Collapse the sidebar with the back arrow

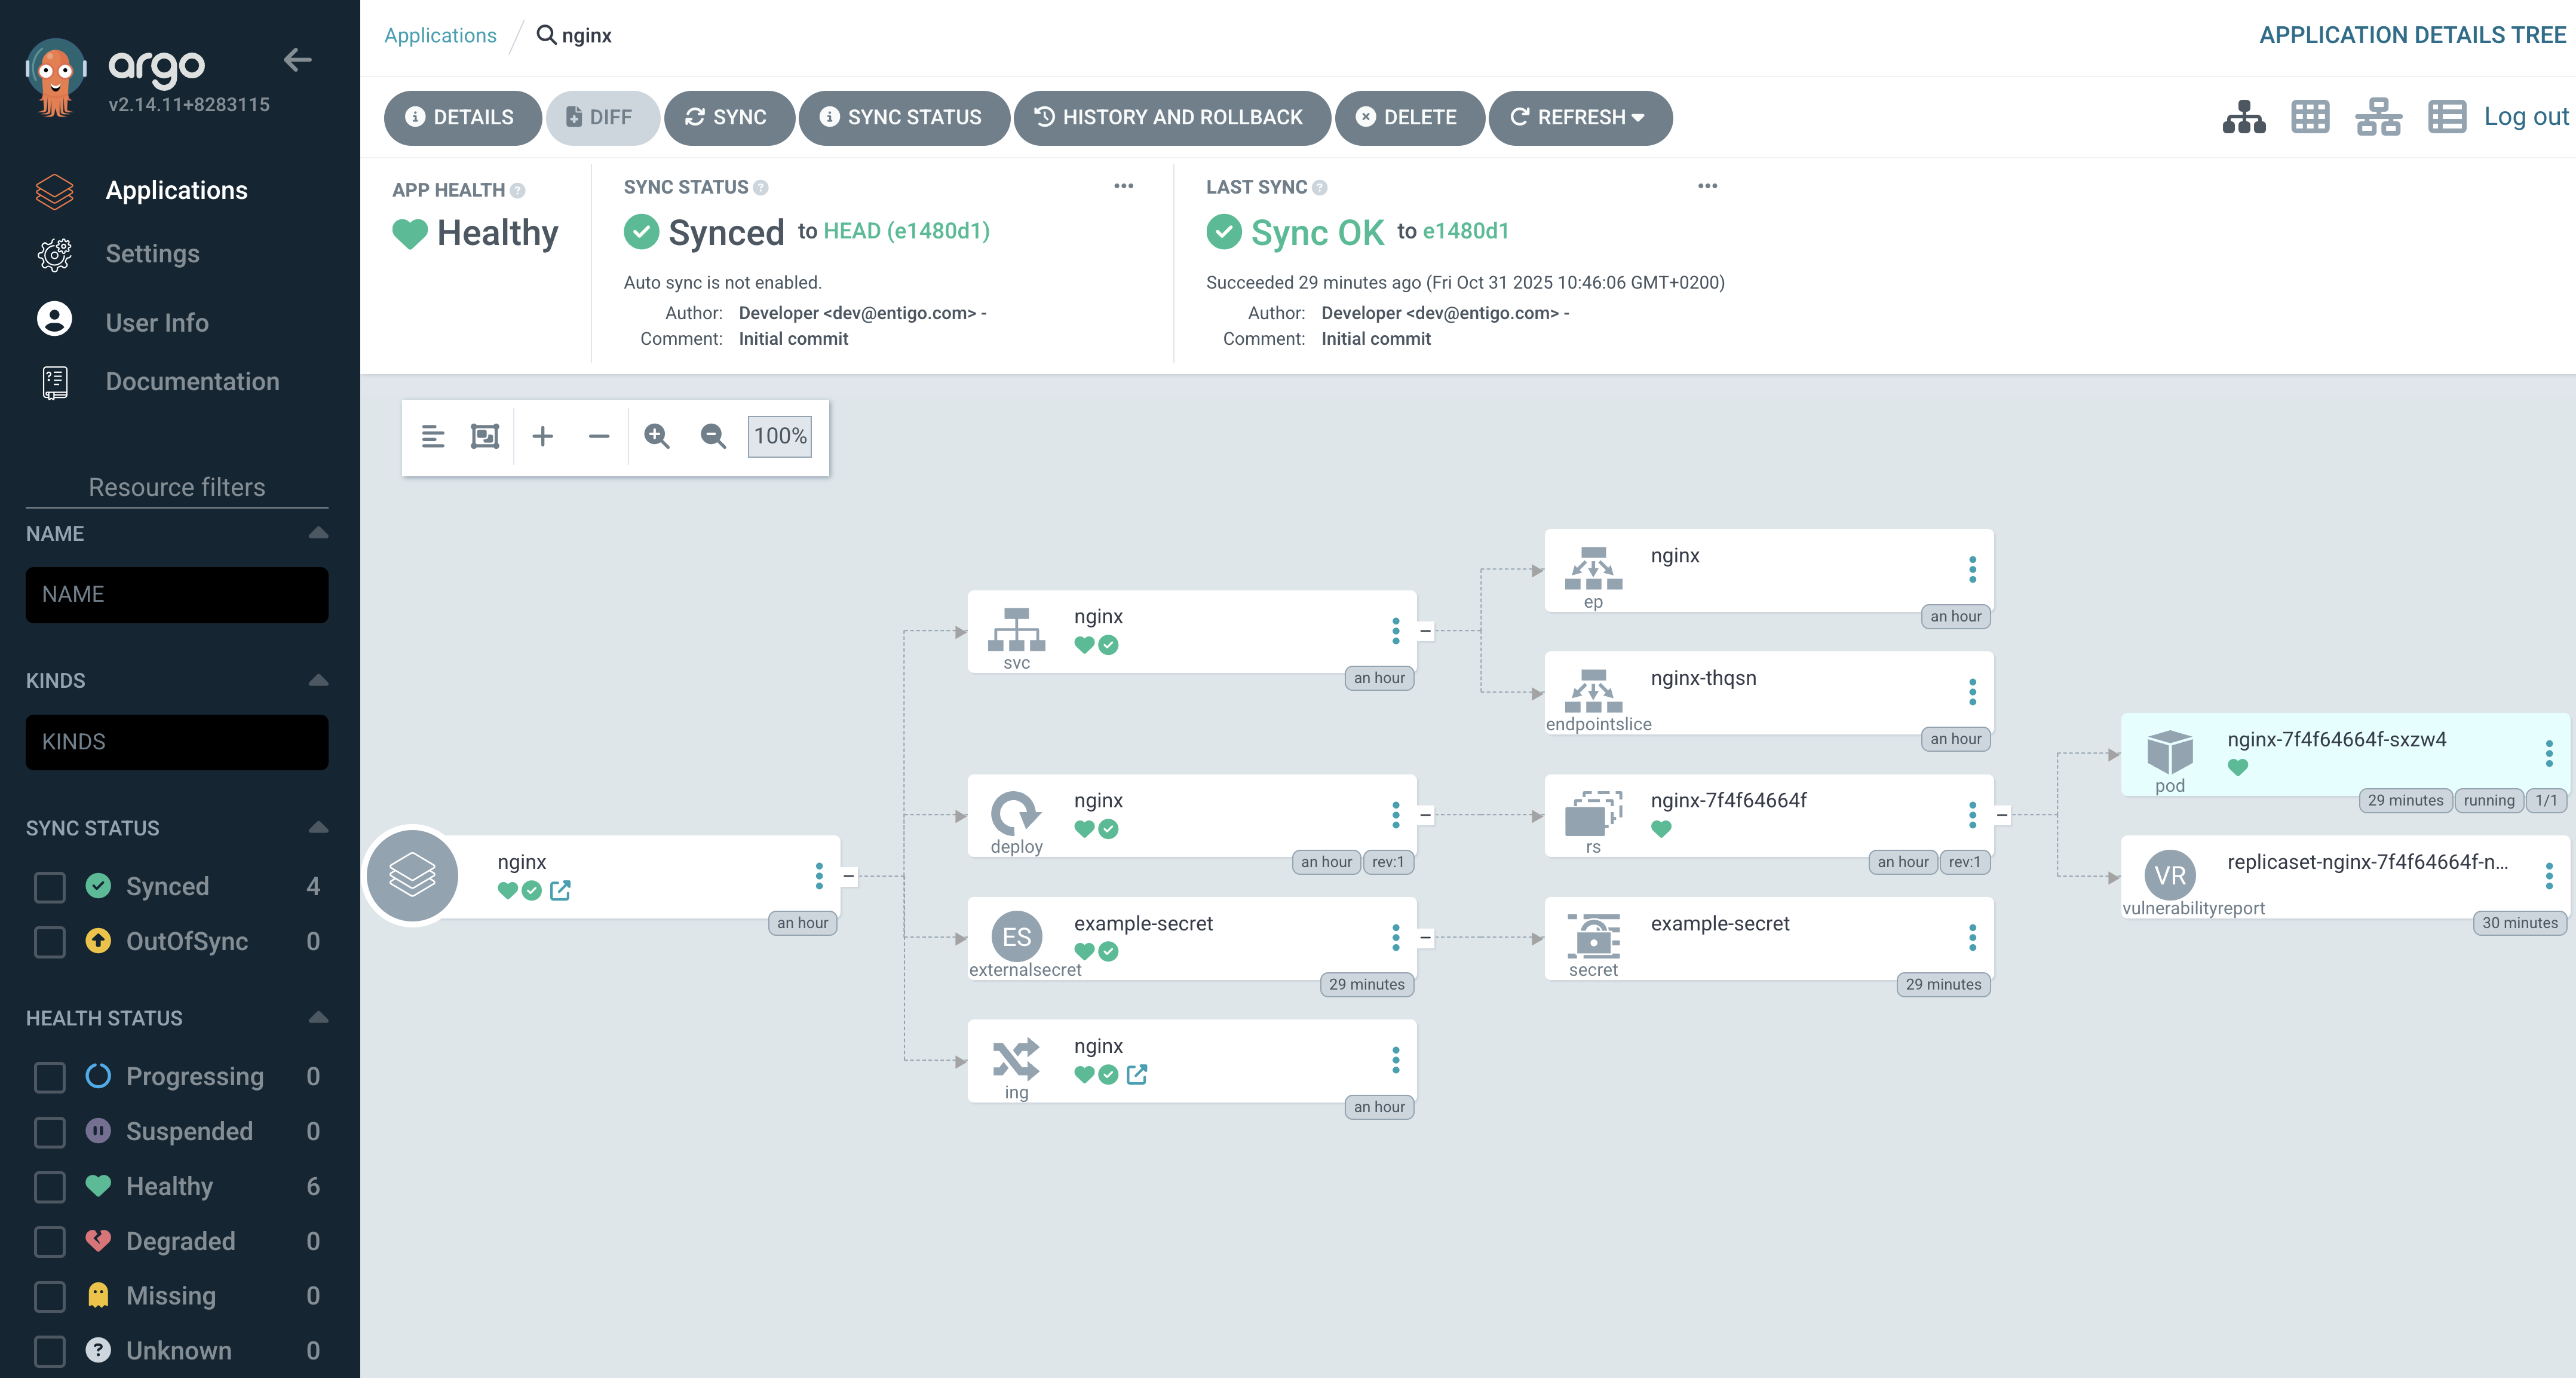pyautogui.click(x=297, y=60)
